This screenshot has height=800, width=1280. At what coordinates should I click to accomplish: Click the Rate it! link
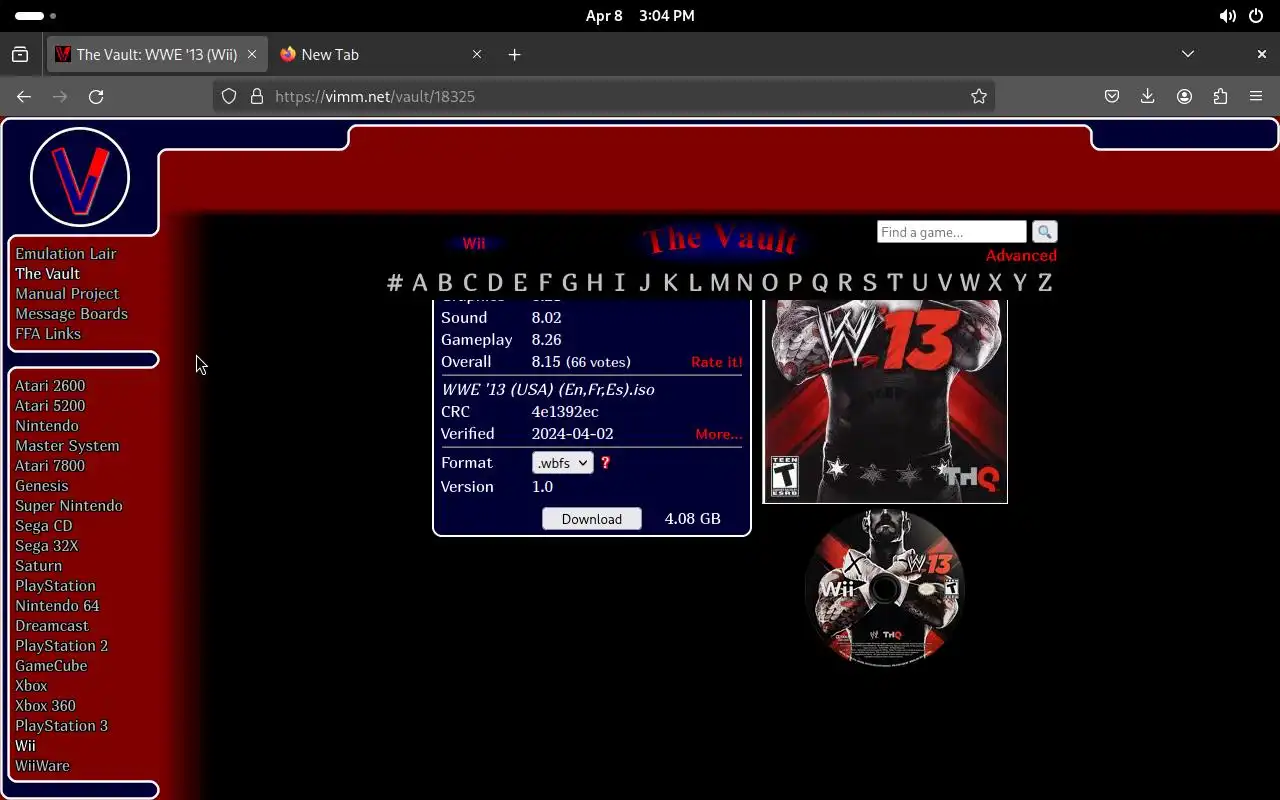717,362
